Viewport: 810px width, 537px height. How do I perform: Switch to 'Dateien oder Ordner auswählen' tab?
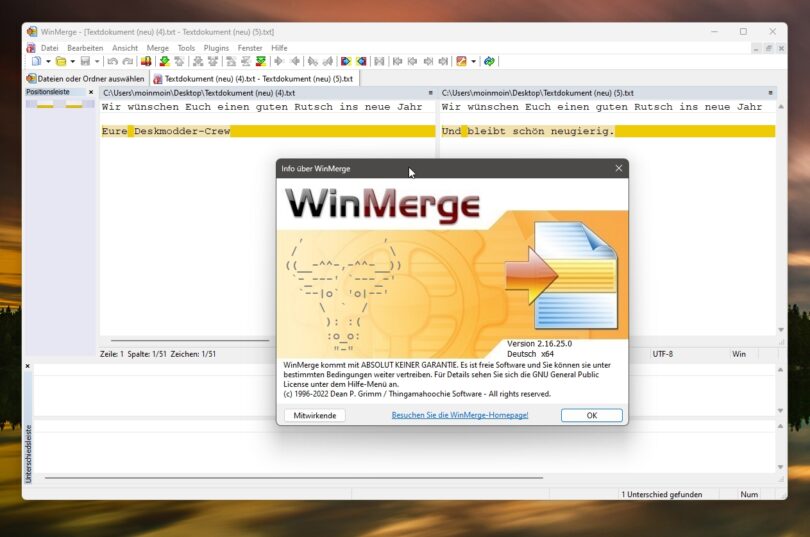[85, 78]
